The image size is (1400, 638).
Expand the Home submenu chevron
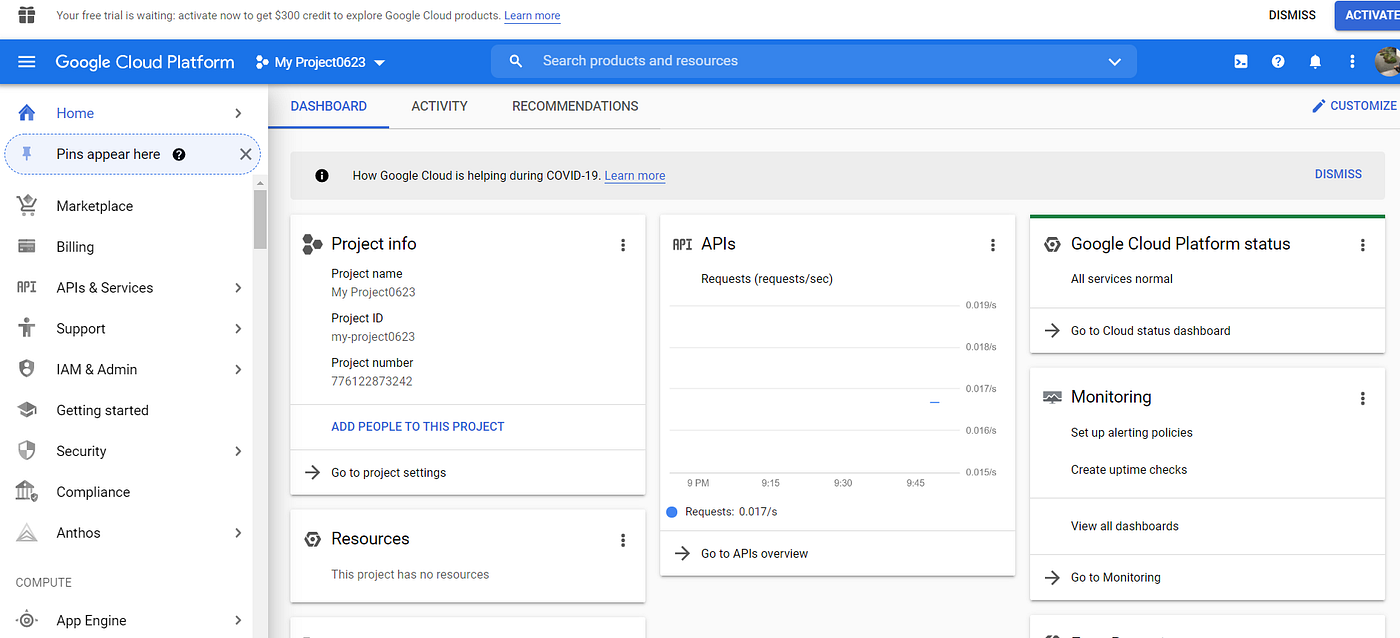(x=238, y=113)
